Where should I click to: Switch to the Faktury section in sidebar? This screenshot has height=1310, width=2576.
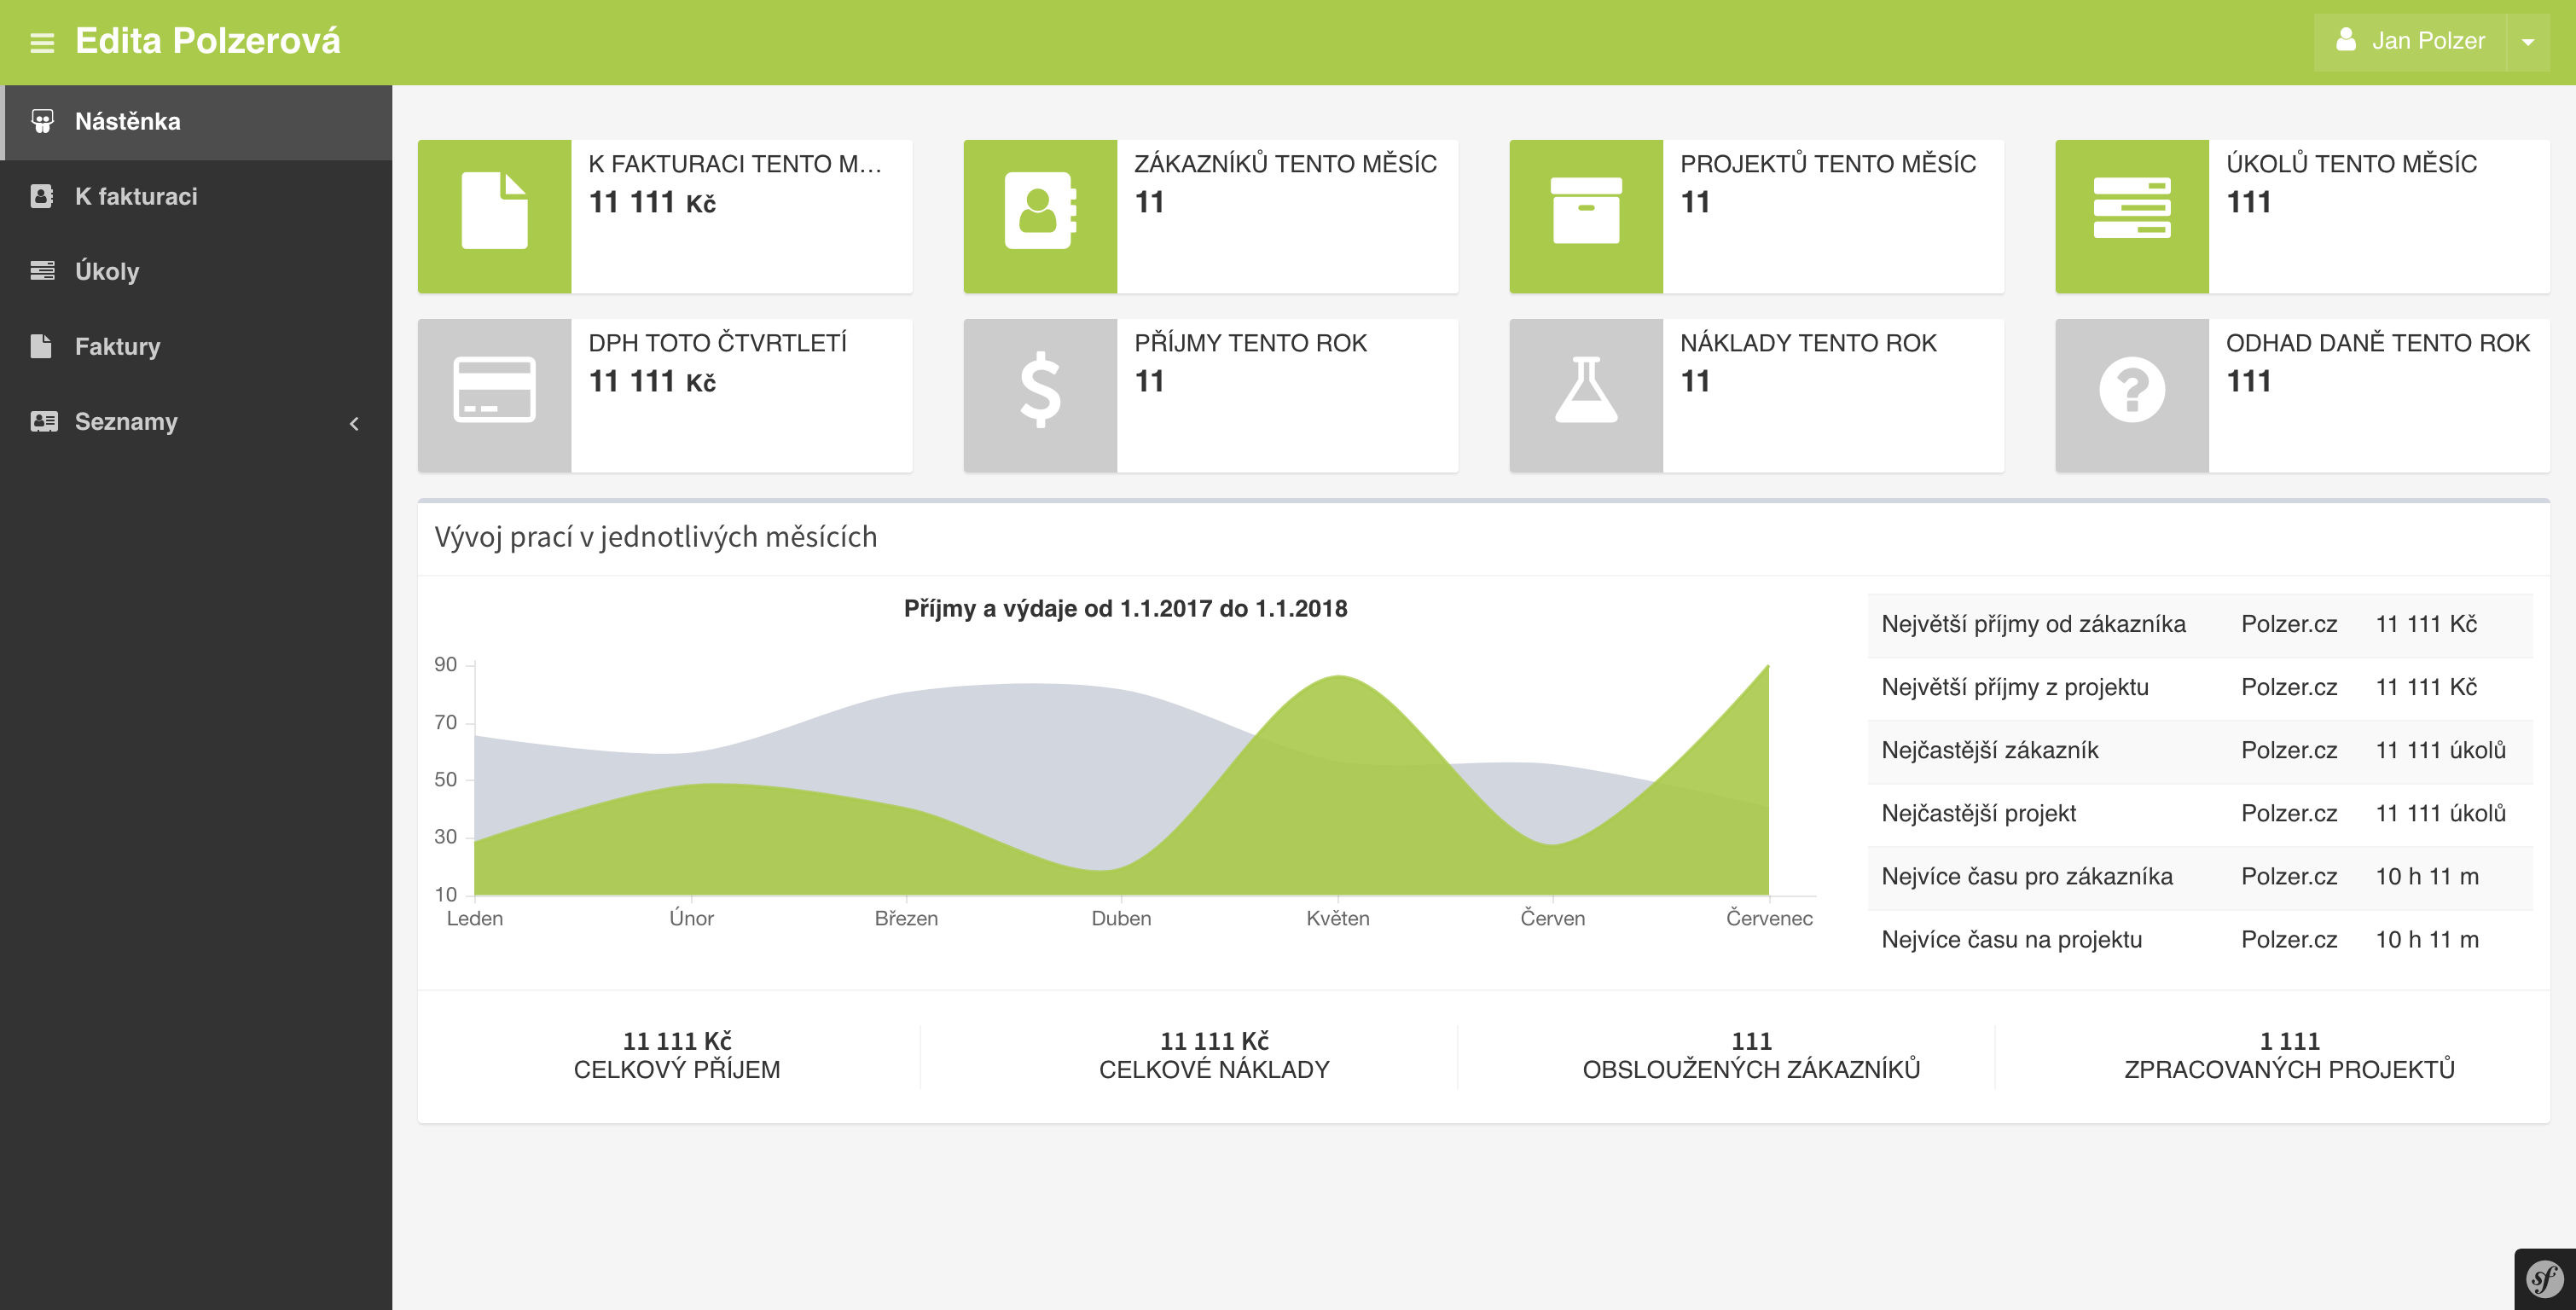coord(117,347)
